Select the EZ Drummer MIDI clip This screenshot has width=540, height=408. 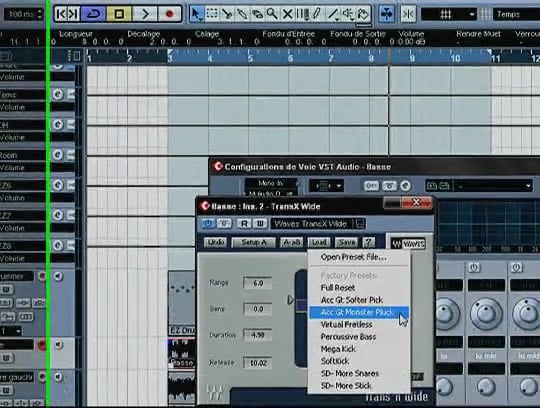tap(181, 303)
